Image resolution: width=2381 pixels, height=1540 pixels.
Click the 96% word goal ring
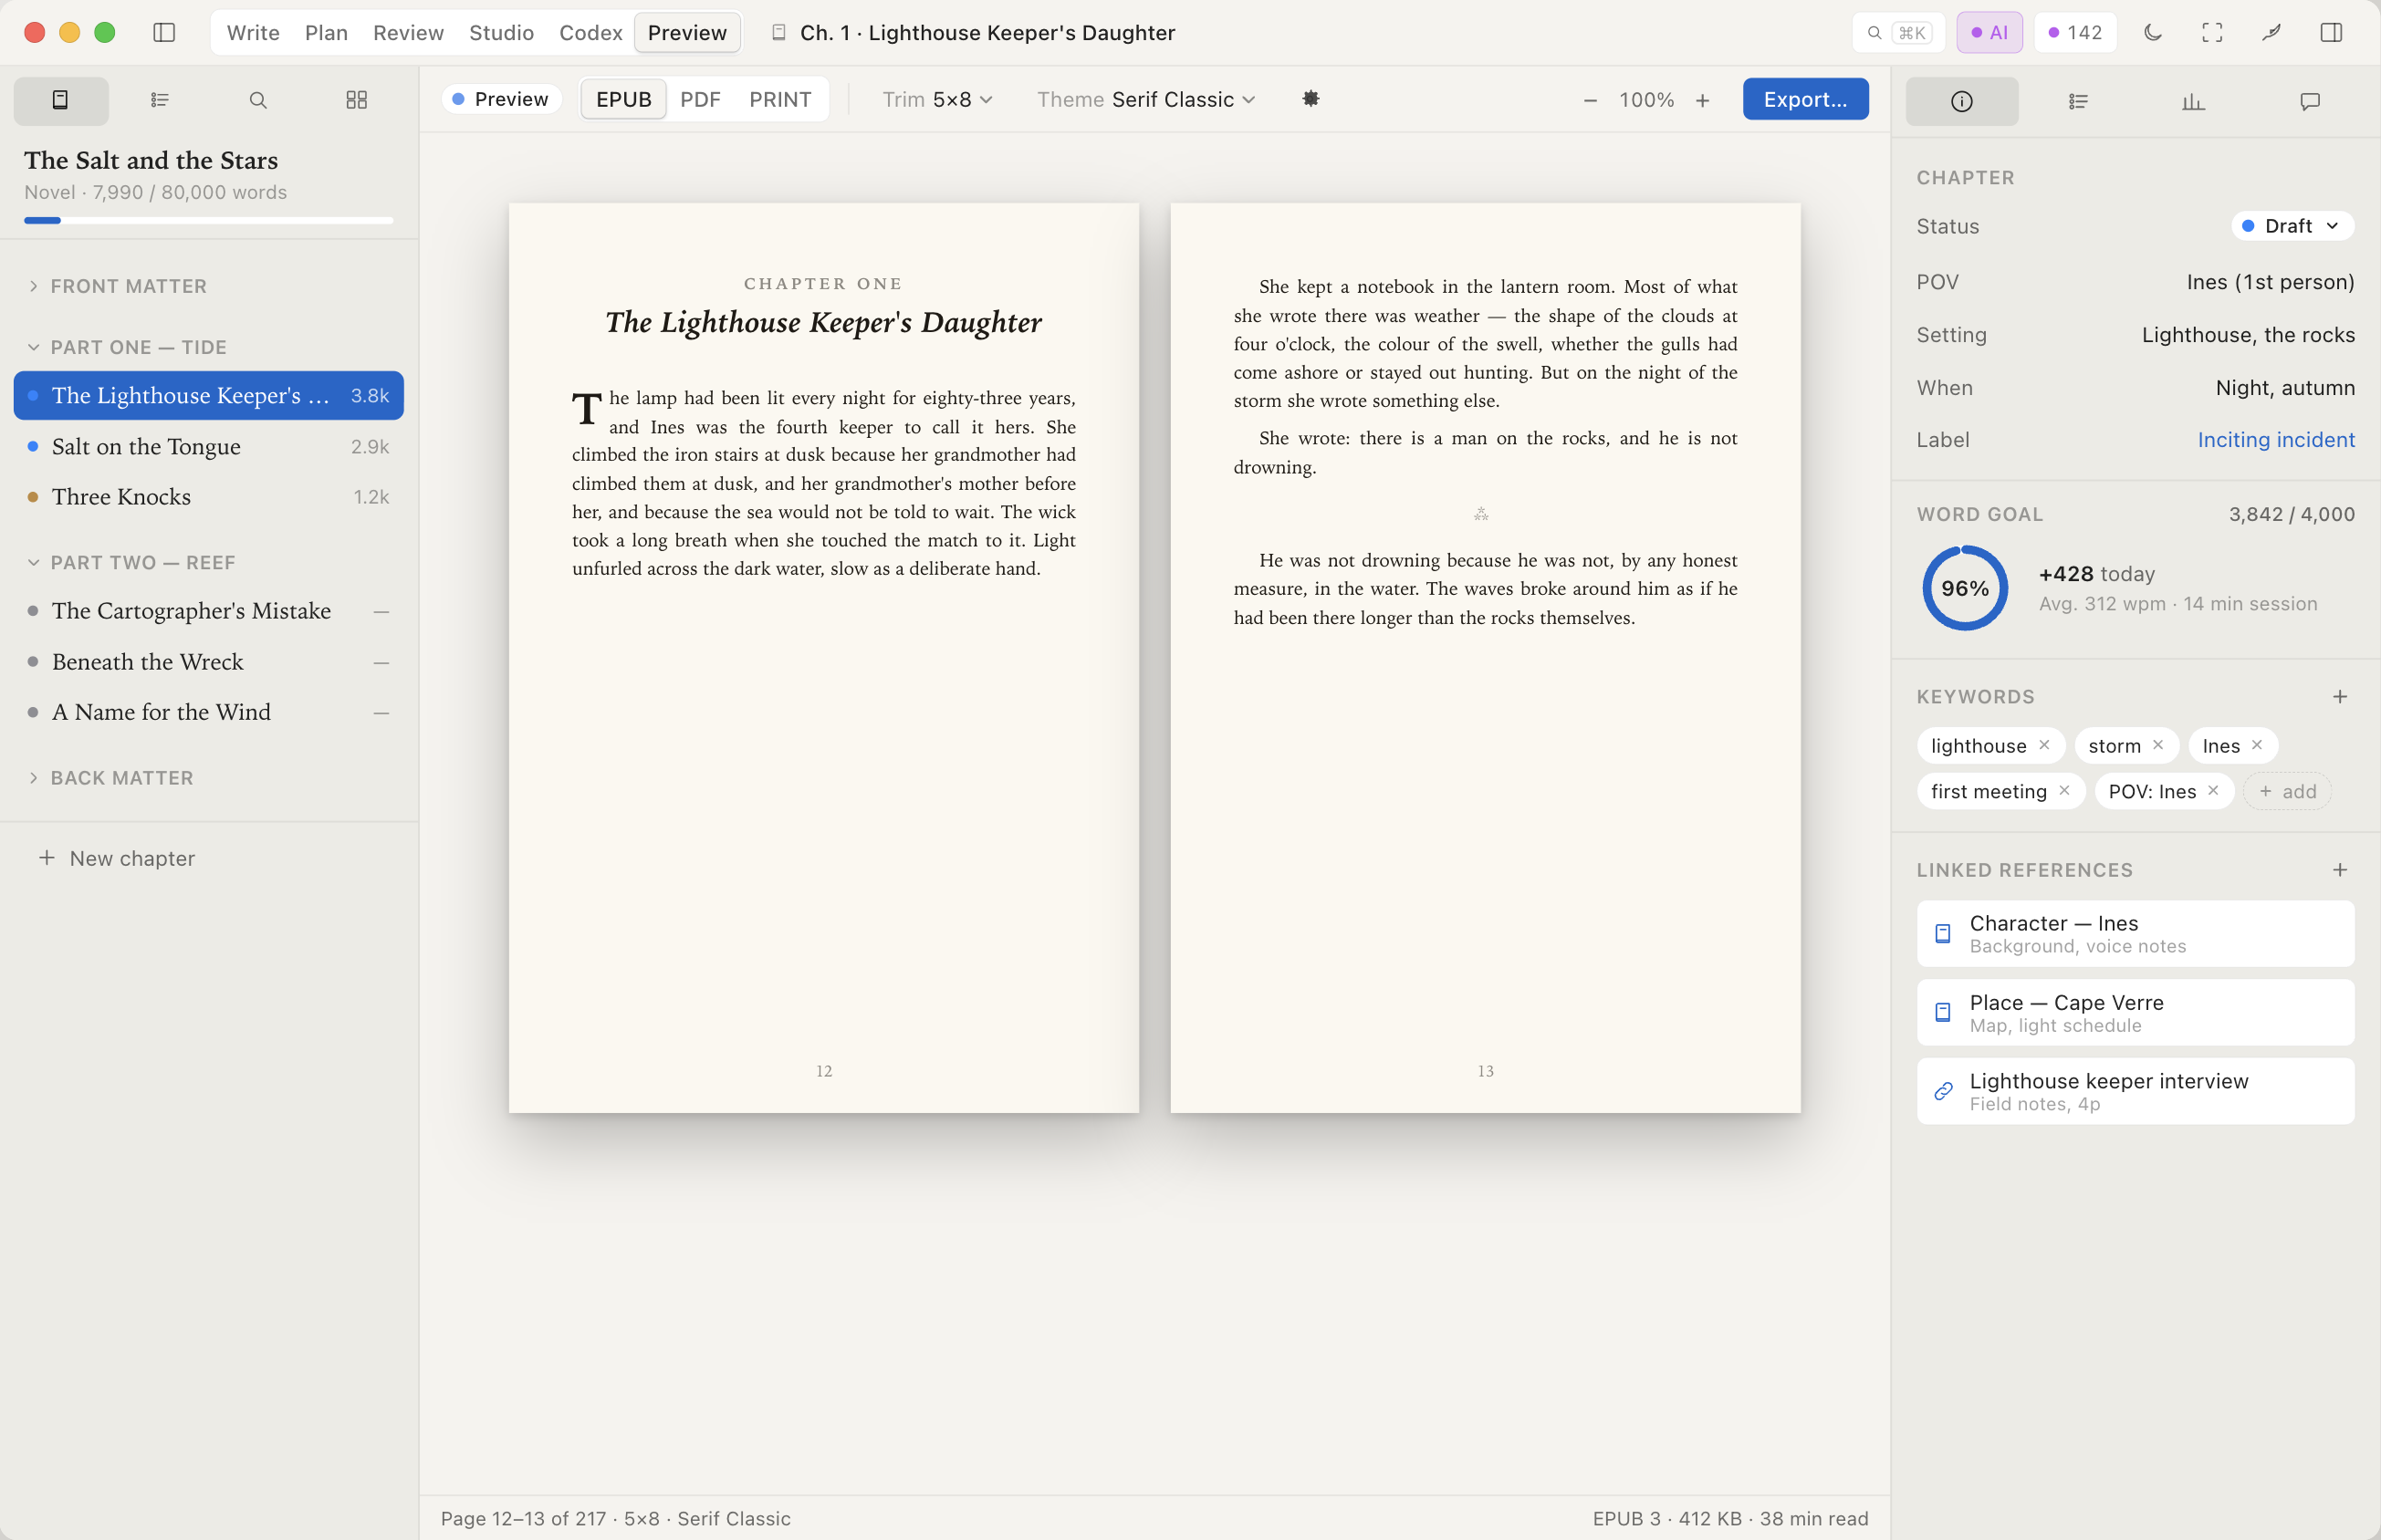tap(1965, 588)
